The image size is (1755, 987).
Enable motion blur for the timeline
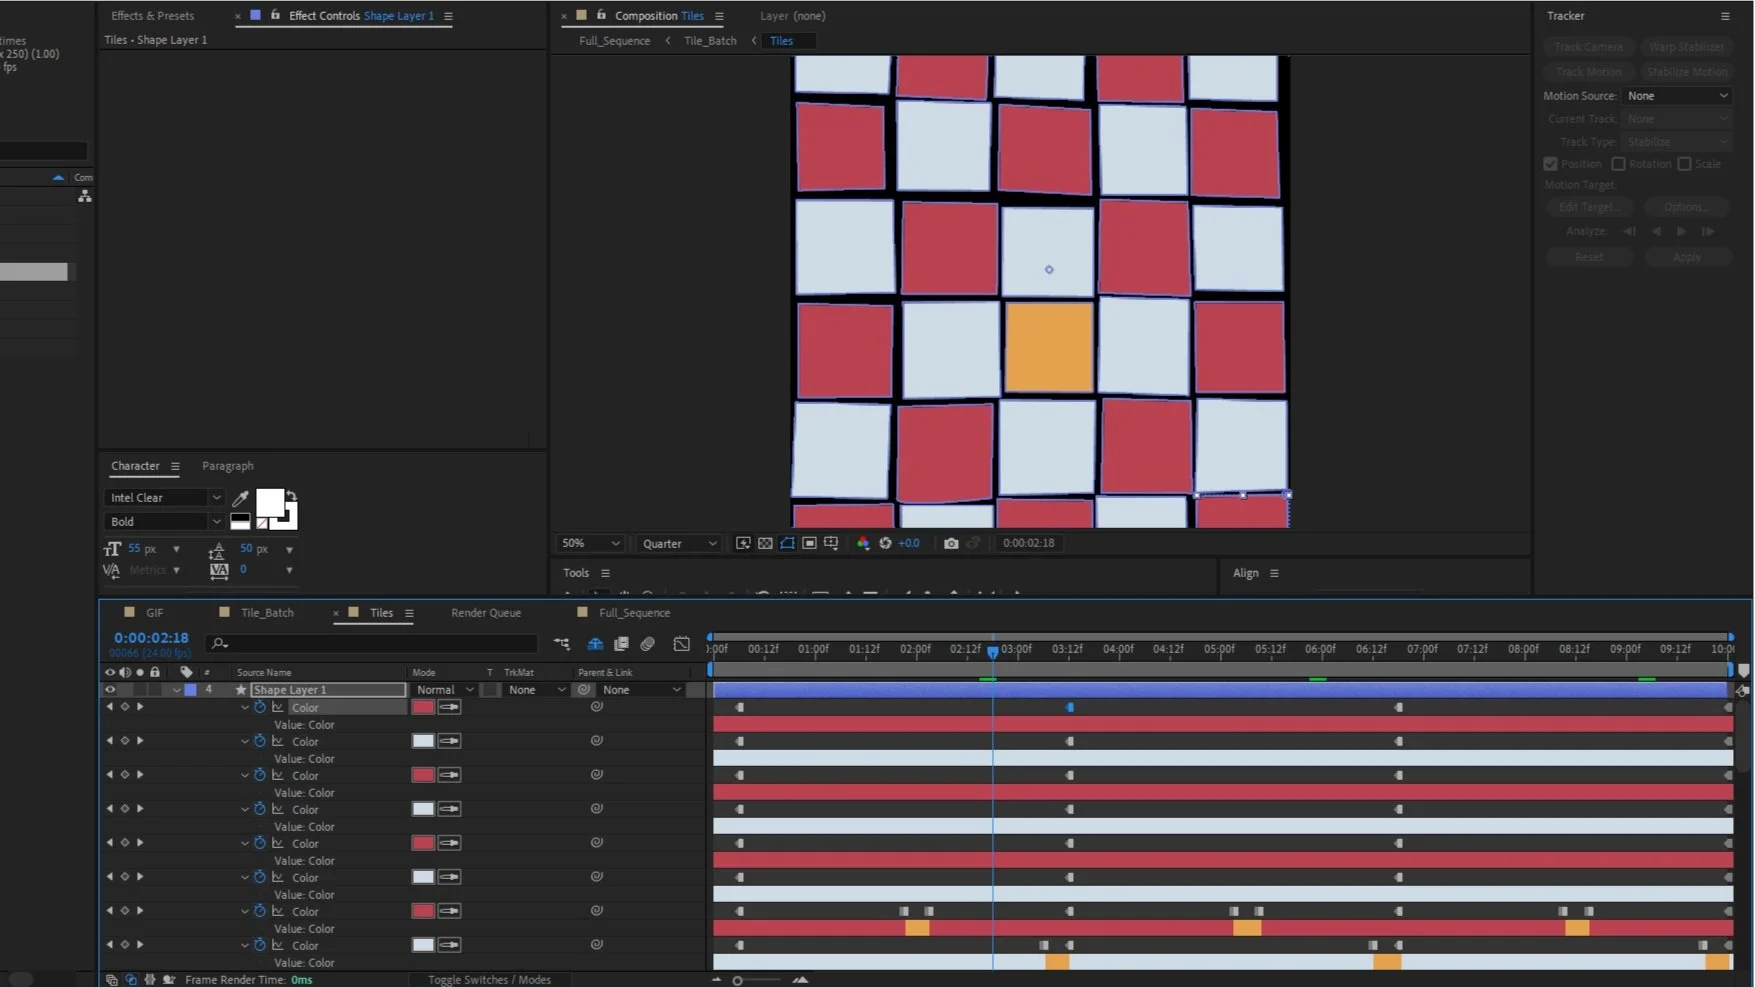[x=648, y=645]
